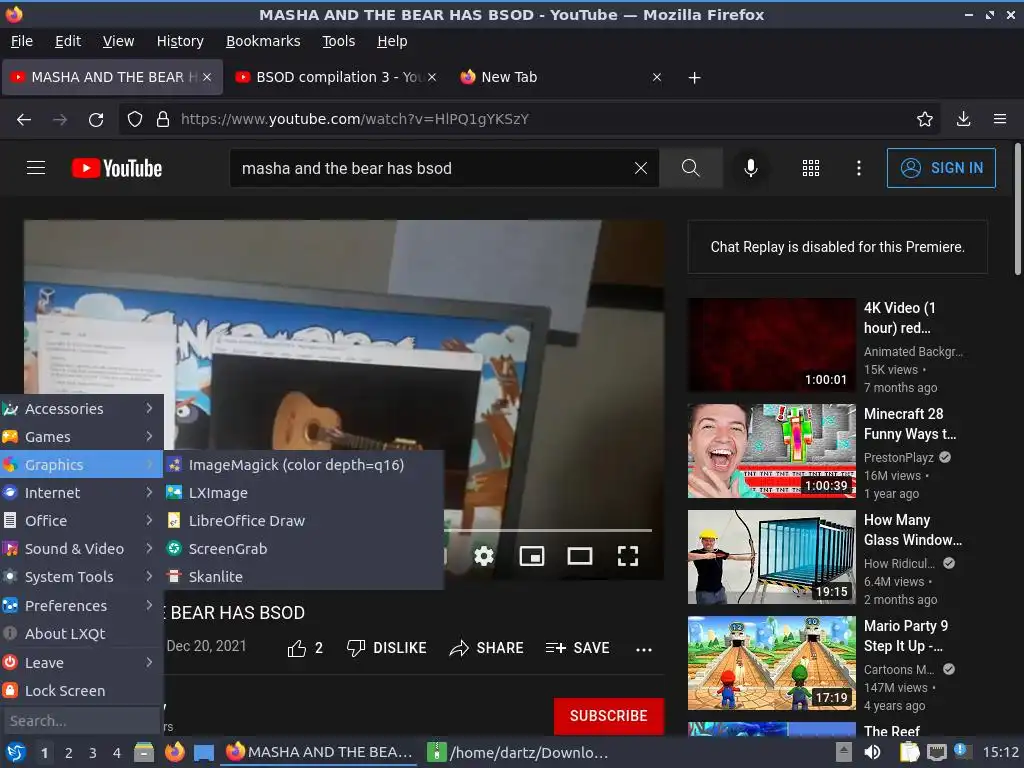The image size is (1024, 768).
Task: Open the YouTube apps grid
Action: pos(810,168)
